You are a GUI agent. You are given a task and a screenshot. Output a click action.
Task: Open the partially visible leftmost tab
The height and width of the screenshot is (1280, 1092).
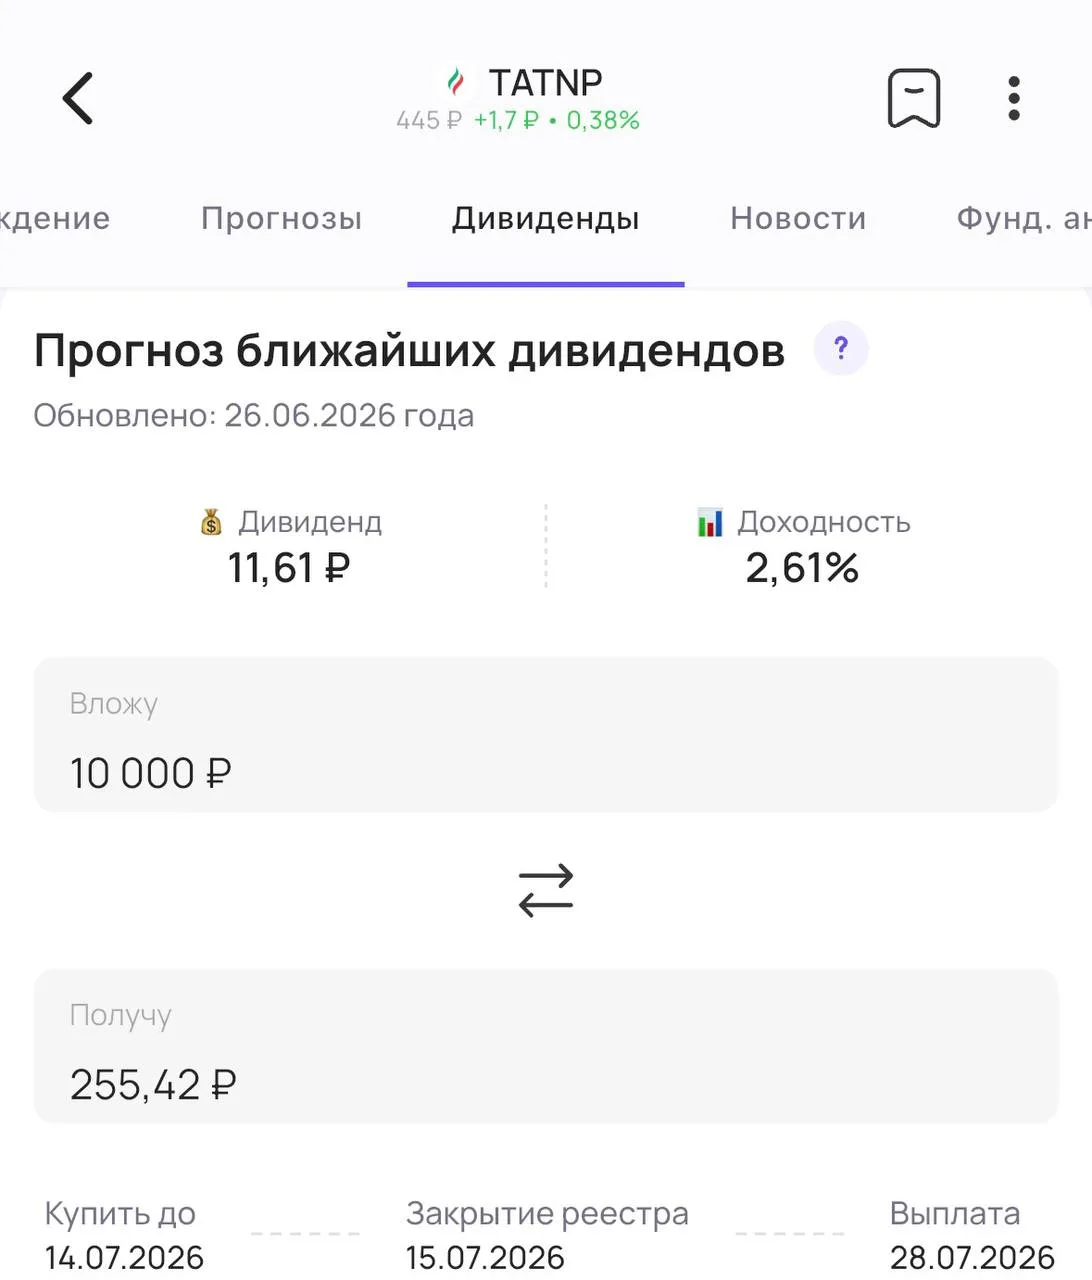(55, 218)
